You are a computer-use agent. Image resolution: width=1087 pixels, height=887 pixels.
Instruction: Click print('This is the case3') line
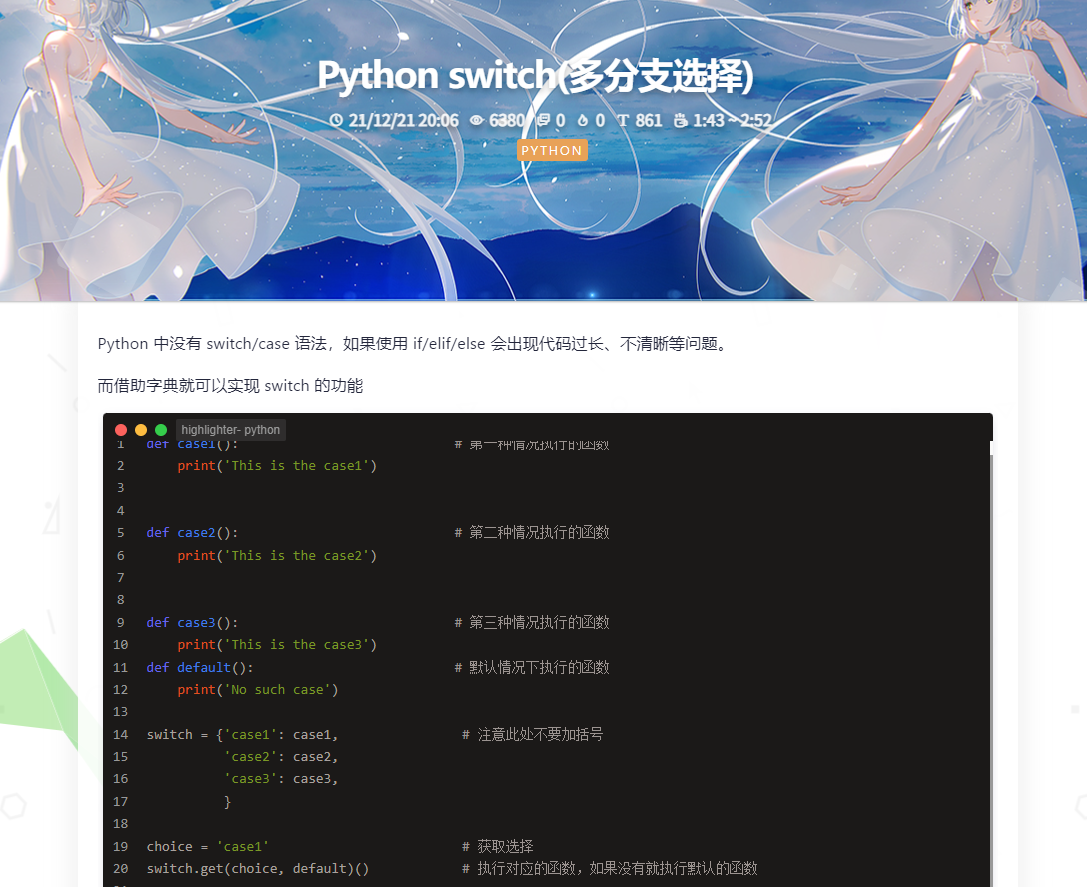coord(277,645)
